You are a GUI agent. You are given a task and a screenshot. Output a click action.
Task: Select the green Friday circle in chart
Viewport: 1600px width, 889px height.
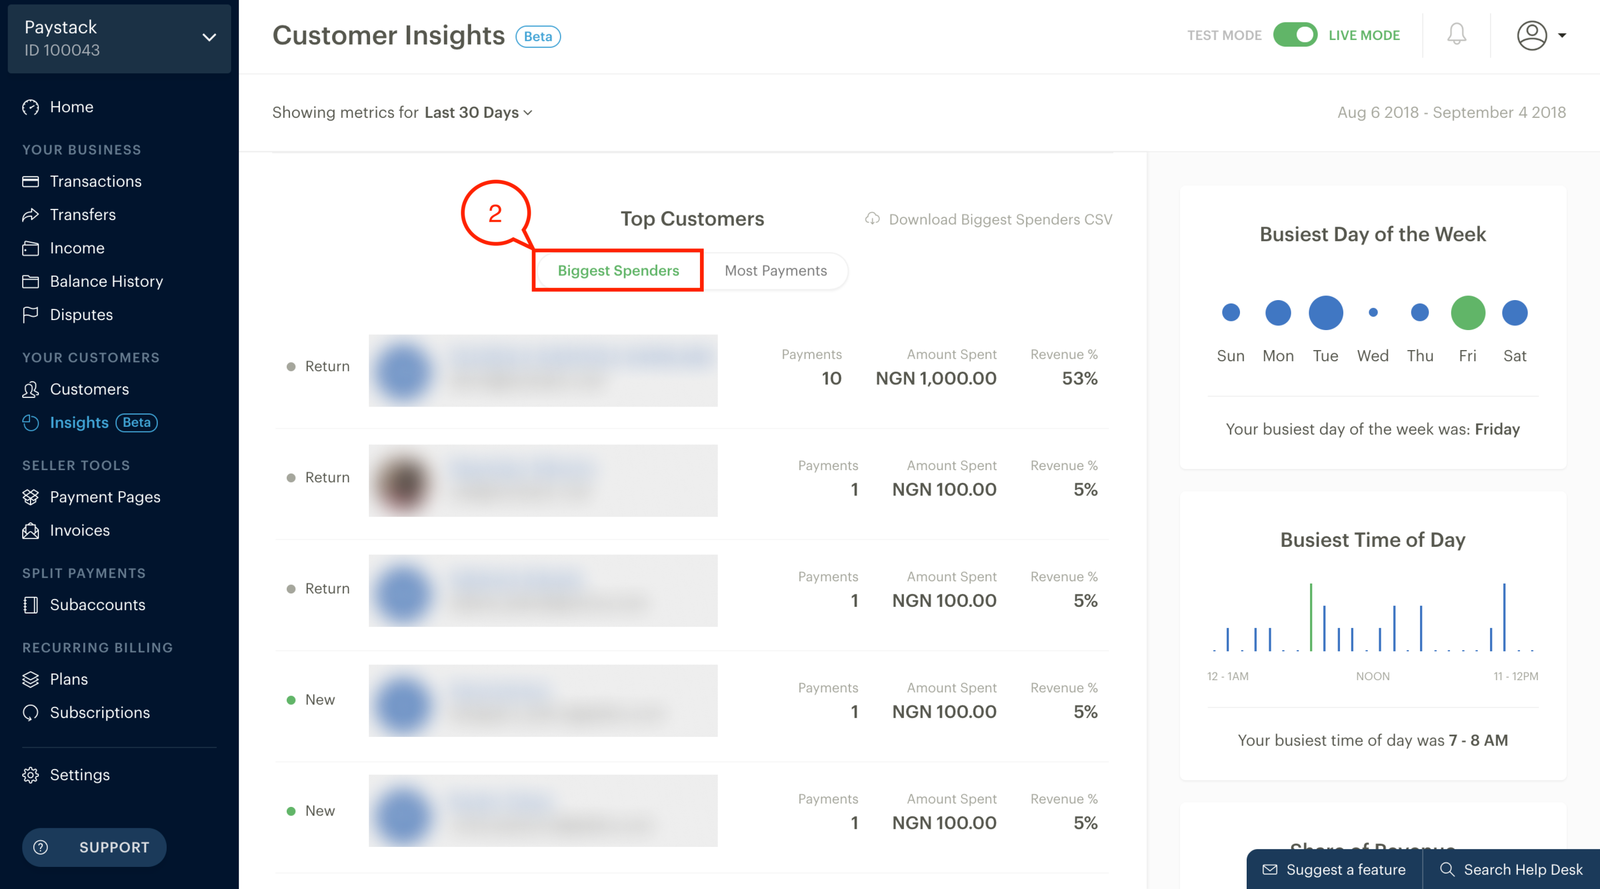click(x=1468, y=313)
